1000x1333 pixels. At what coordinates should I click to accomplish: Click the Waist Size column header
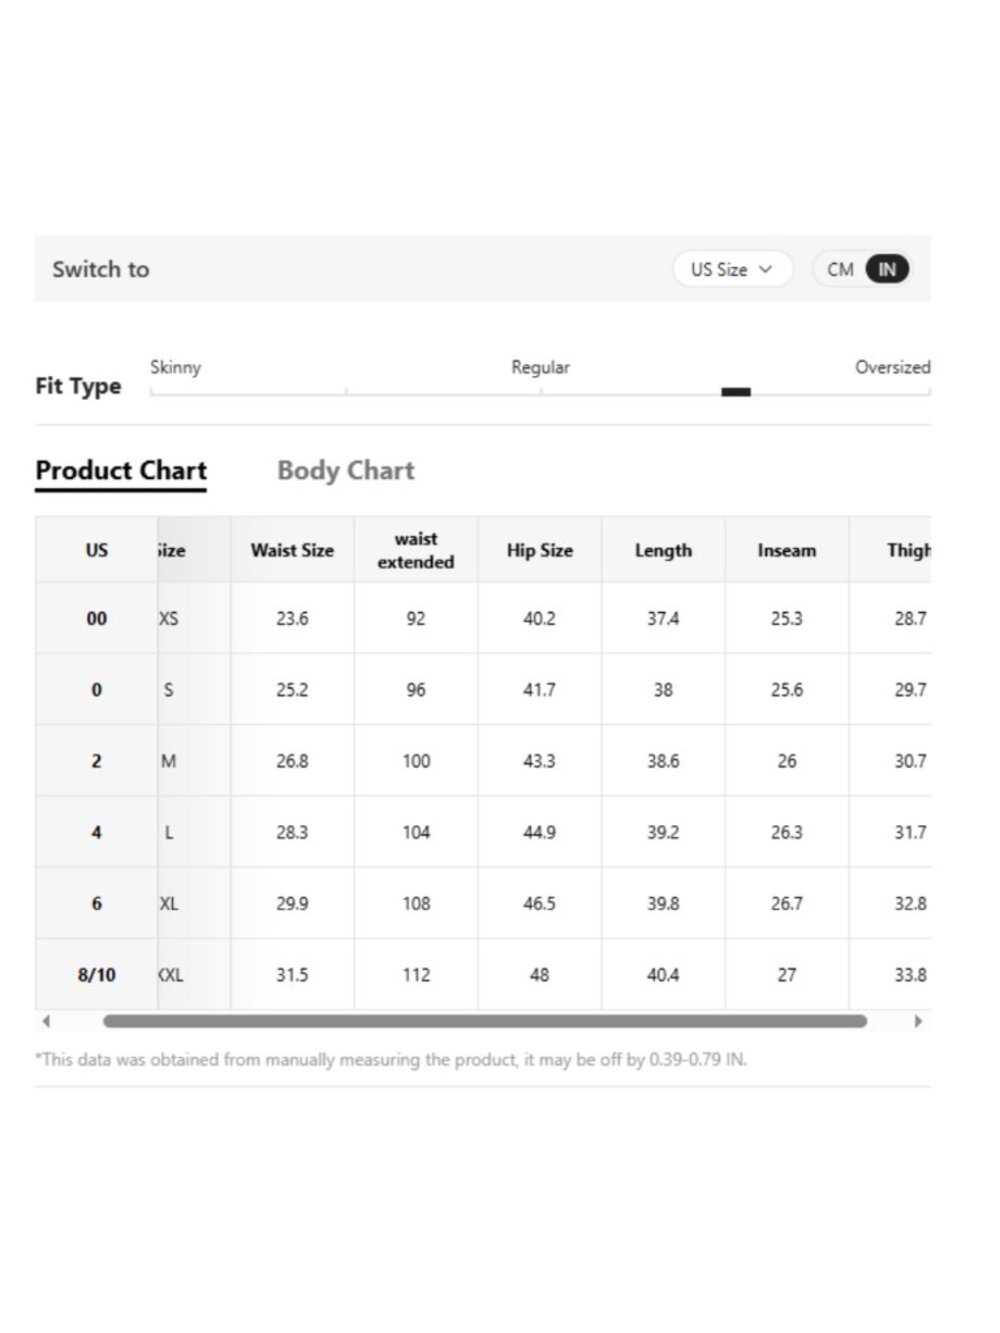[292, 550]
